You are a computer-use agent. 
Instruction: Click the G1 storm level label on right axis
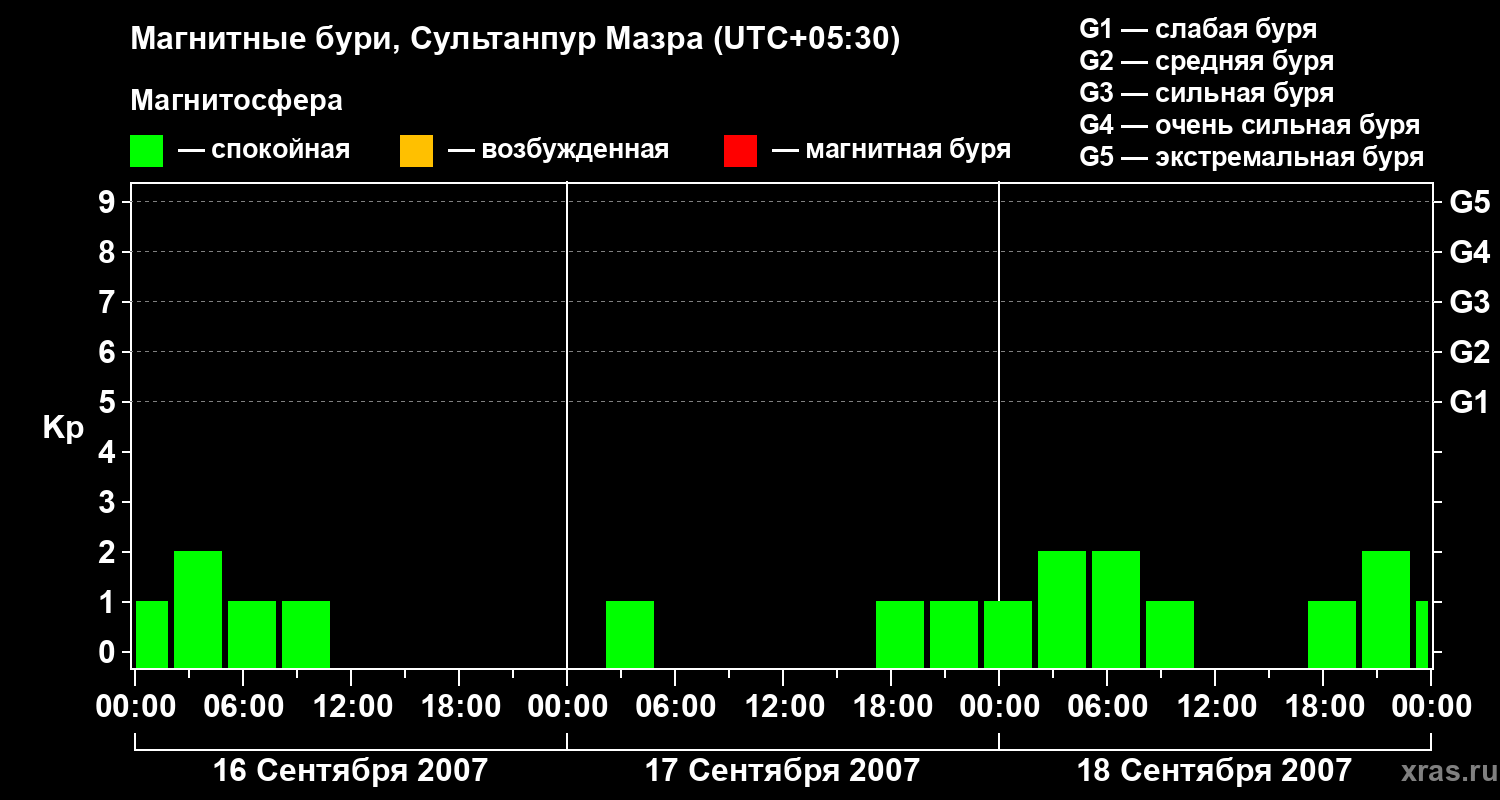1470,403
